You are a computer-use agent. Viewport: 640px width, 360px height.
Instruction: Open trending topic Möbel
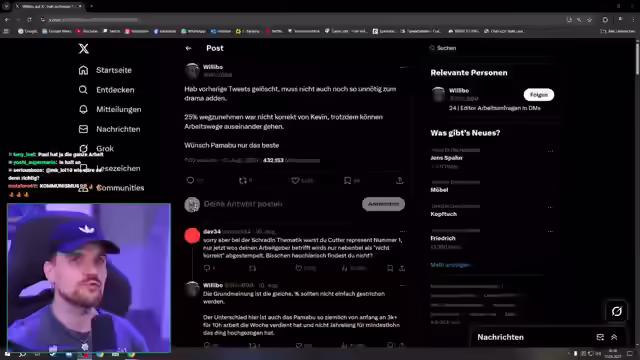[439, 190]
